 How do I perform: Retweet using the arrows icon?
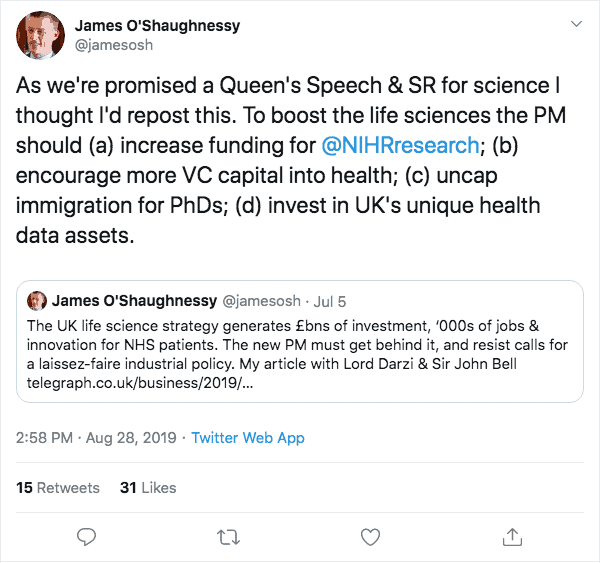click(228, 536)
